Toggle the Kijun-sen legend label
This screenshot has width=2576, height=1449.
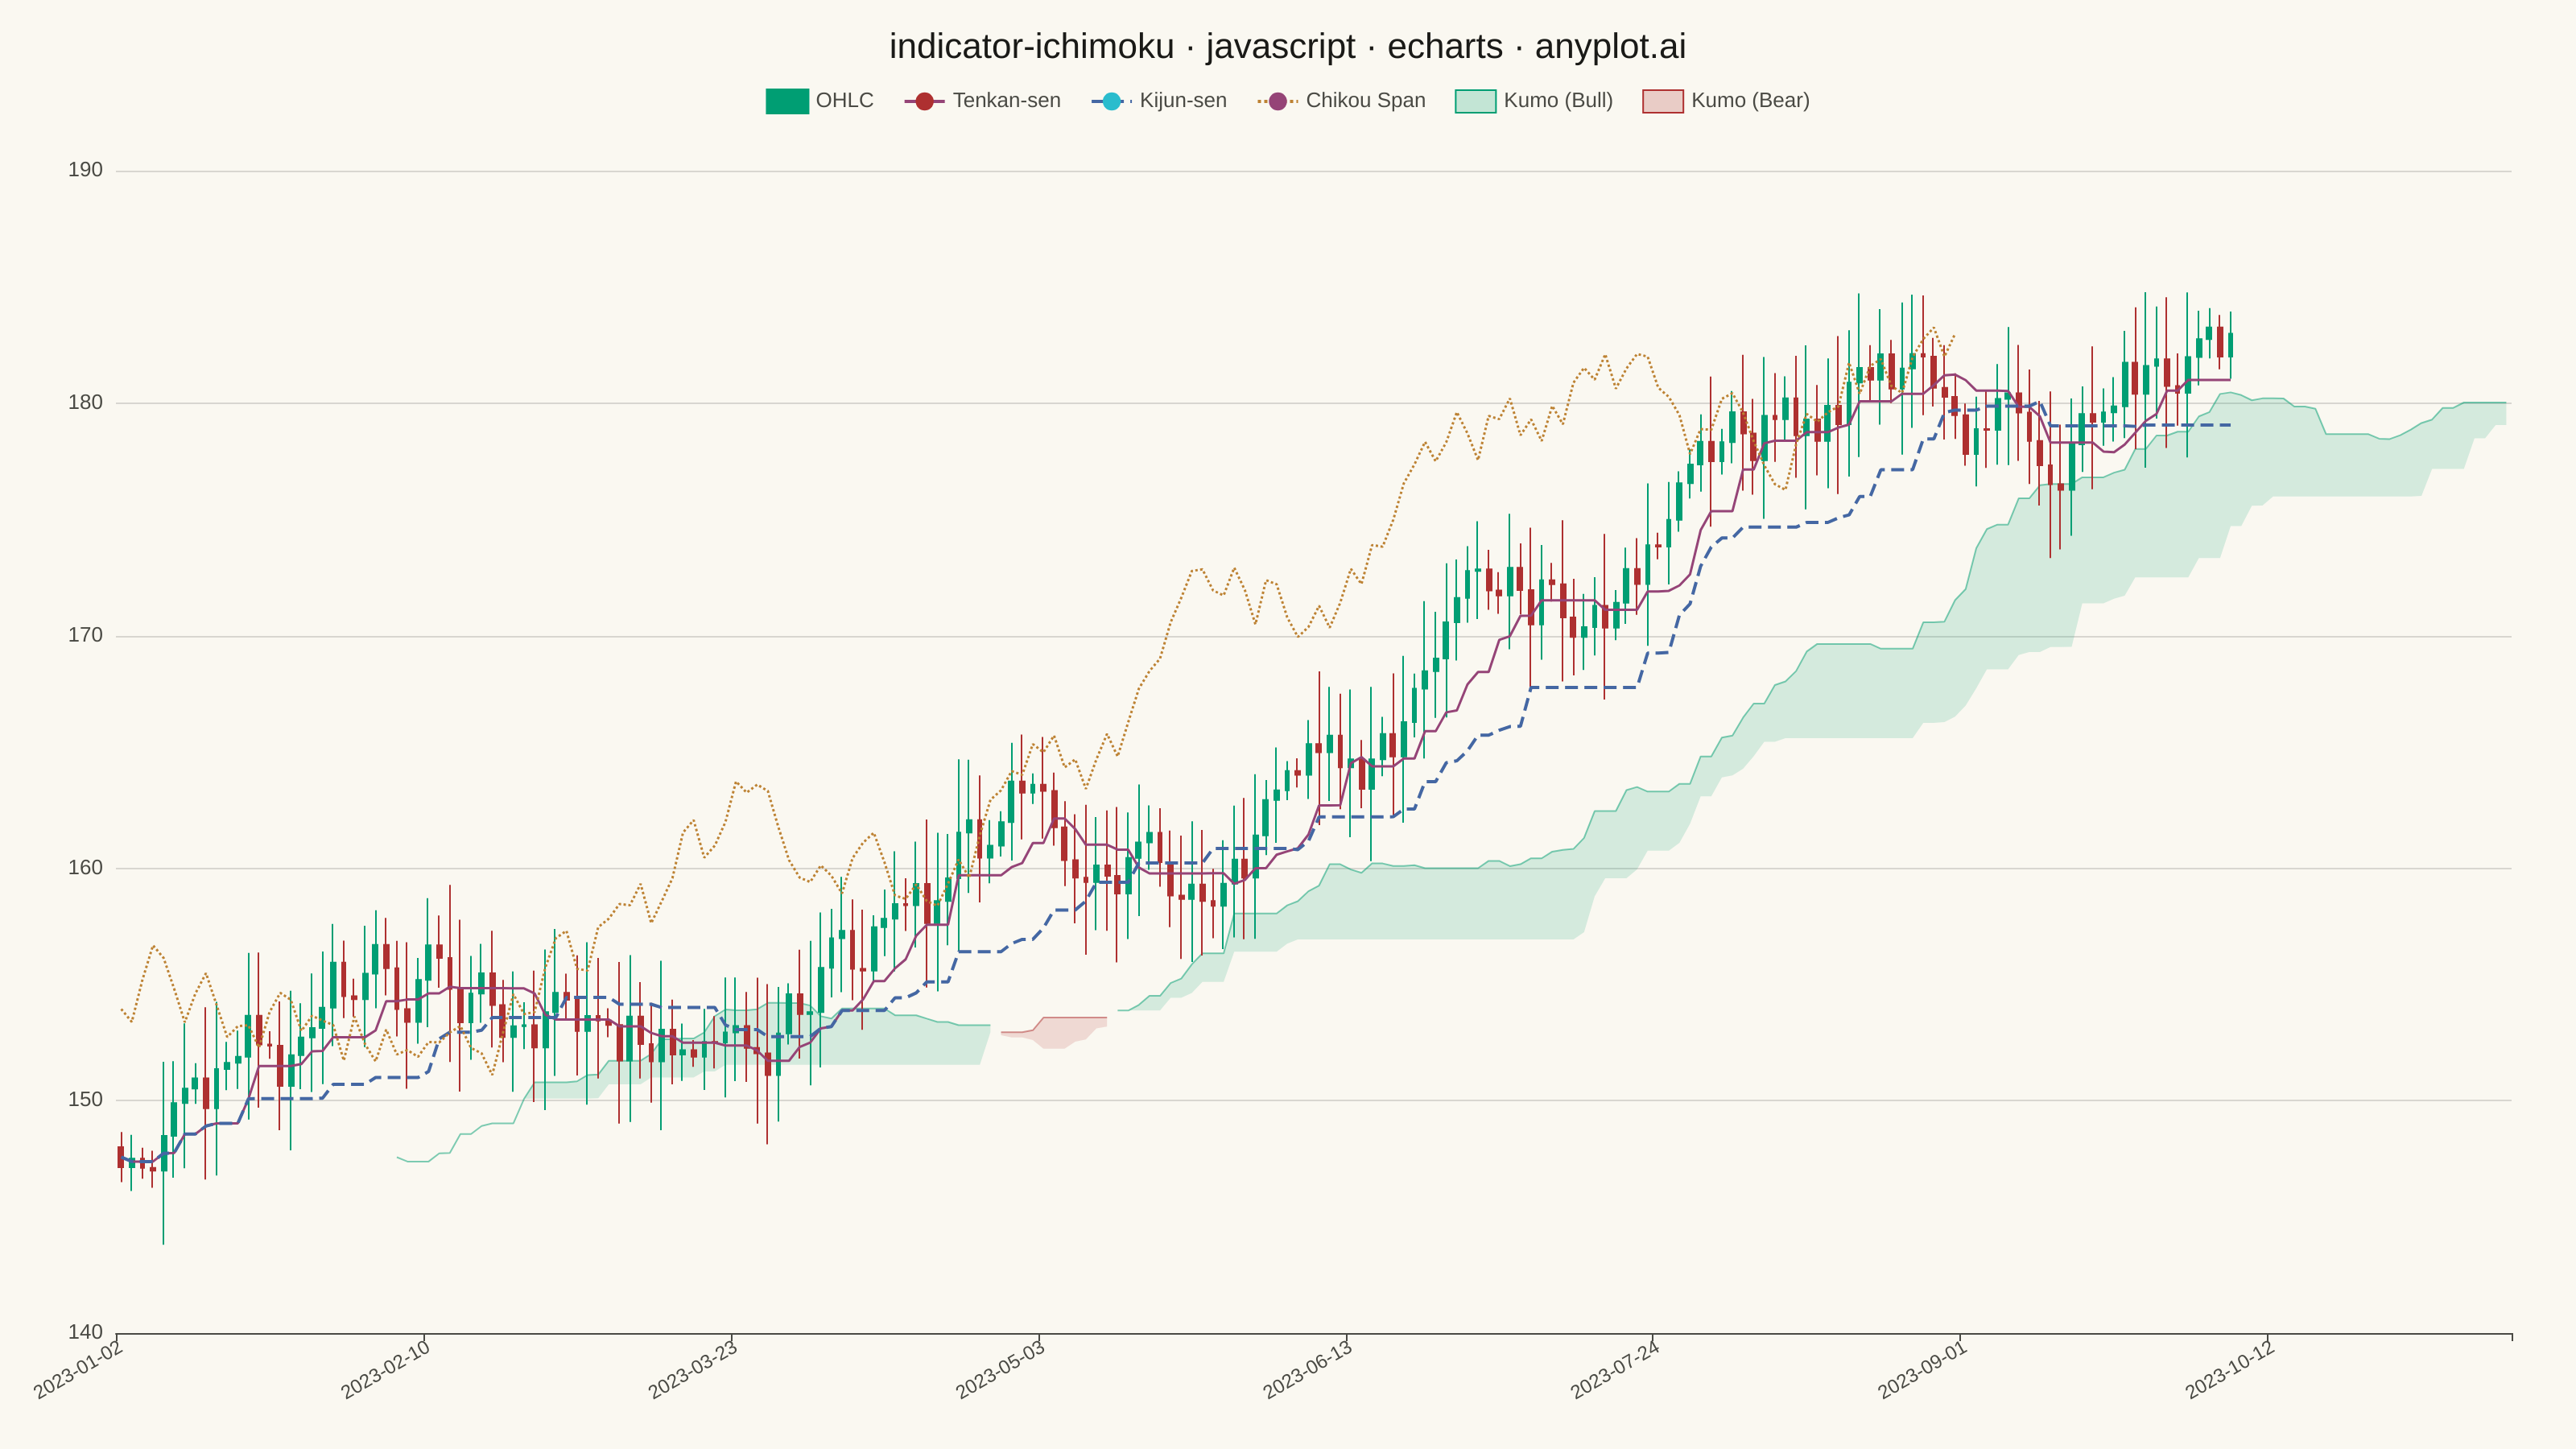1183,101
